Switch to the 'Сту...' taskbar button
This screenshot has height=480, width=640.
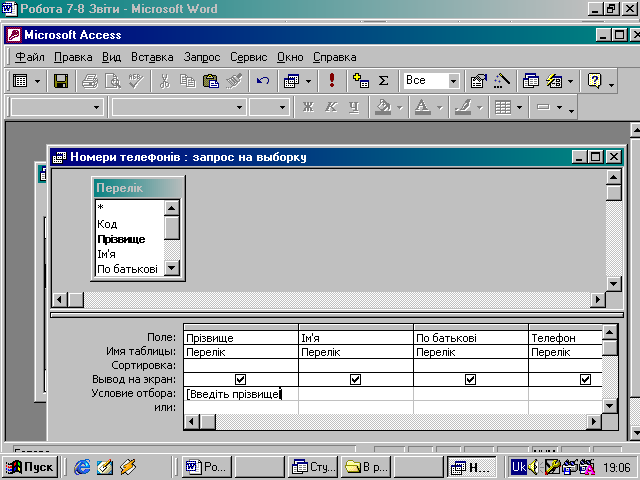[313, 467]
